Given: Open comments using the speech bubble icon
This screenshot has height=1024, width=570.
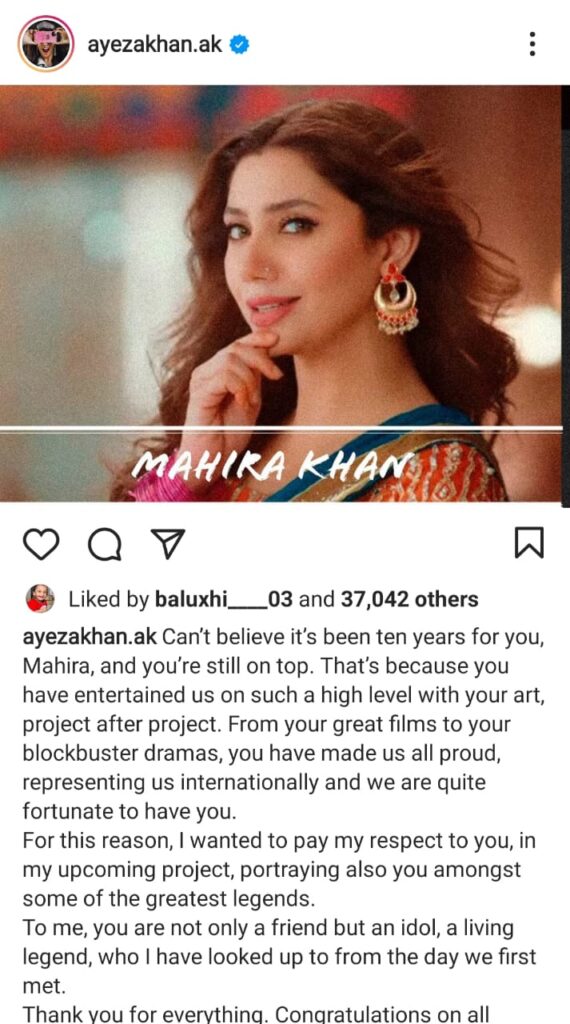Looking at the screenshot, I should [x=104, y=543].
